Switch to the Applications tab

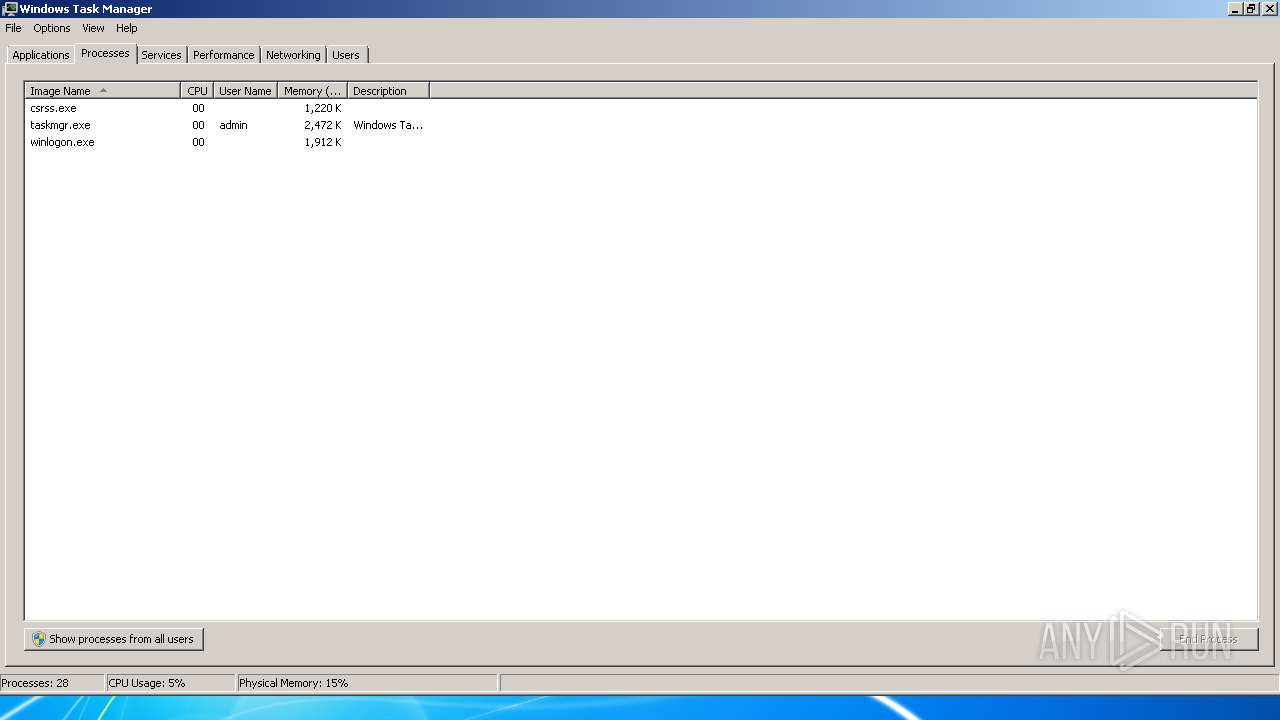[41, 55]
